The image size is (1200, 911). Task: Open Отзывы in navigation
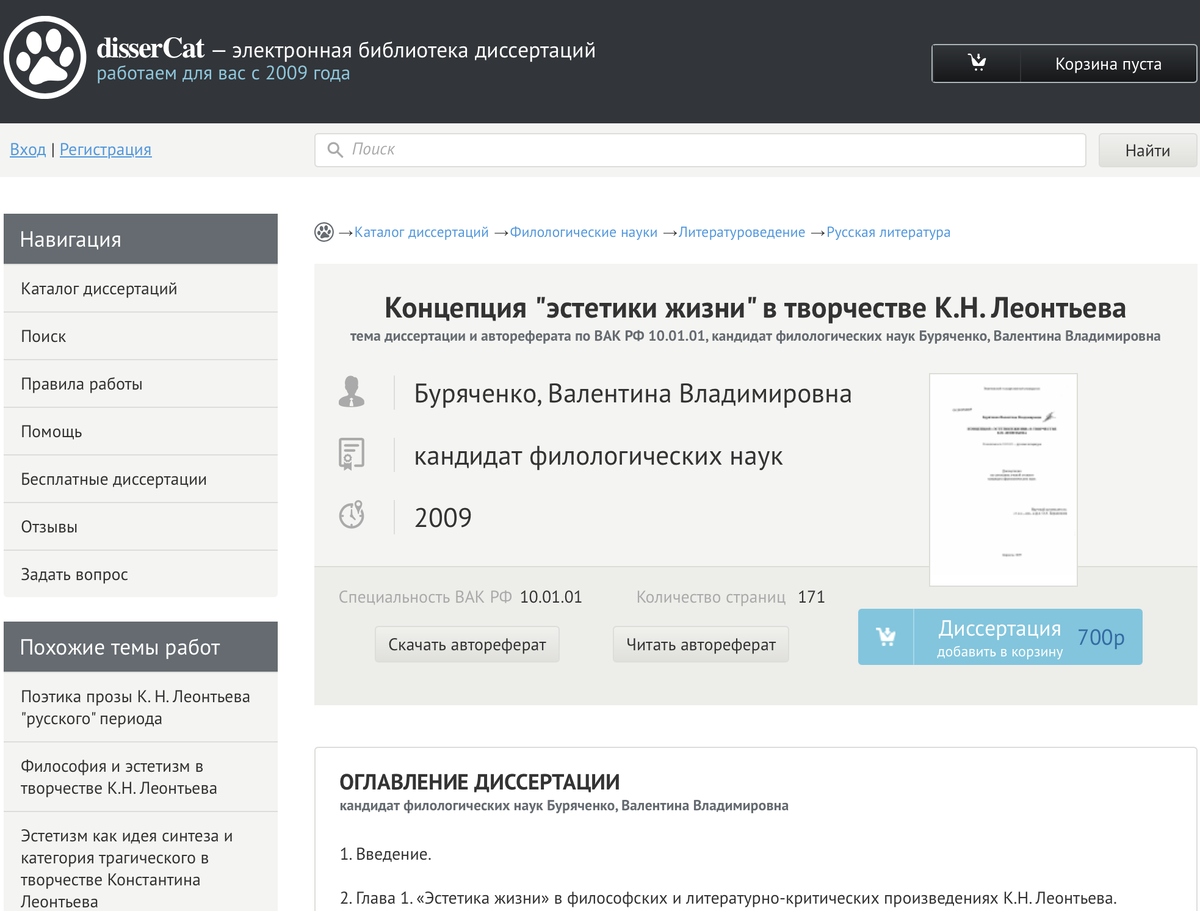coord(141,527)
